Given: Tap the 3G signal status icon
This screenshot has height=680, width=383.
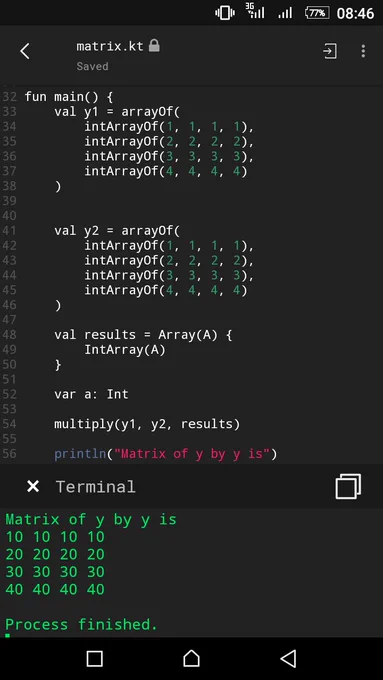Looking at the screenshot, I should [x=255, y=11].
